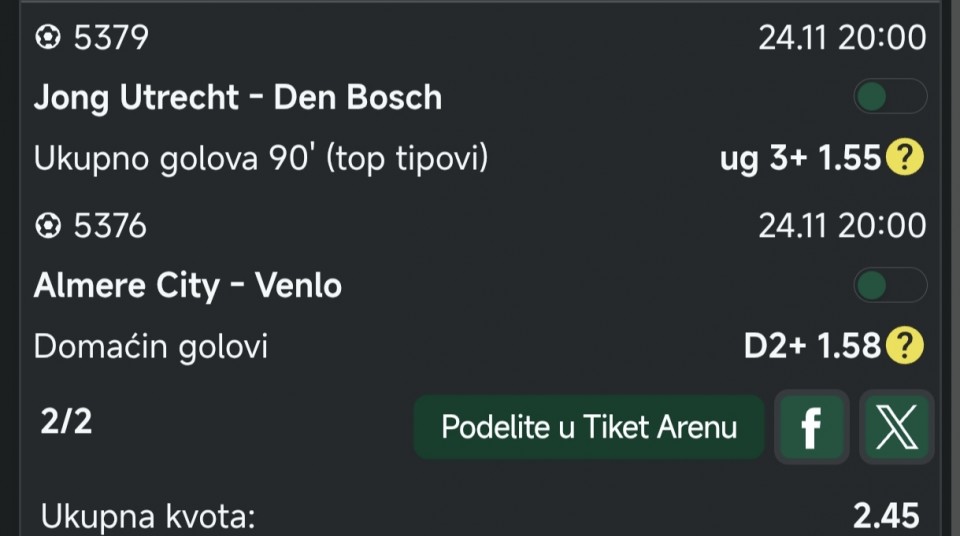Click the total odds value 2.45
This screenshot has width=960, height=536.
(885, 516)
